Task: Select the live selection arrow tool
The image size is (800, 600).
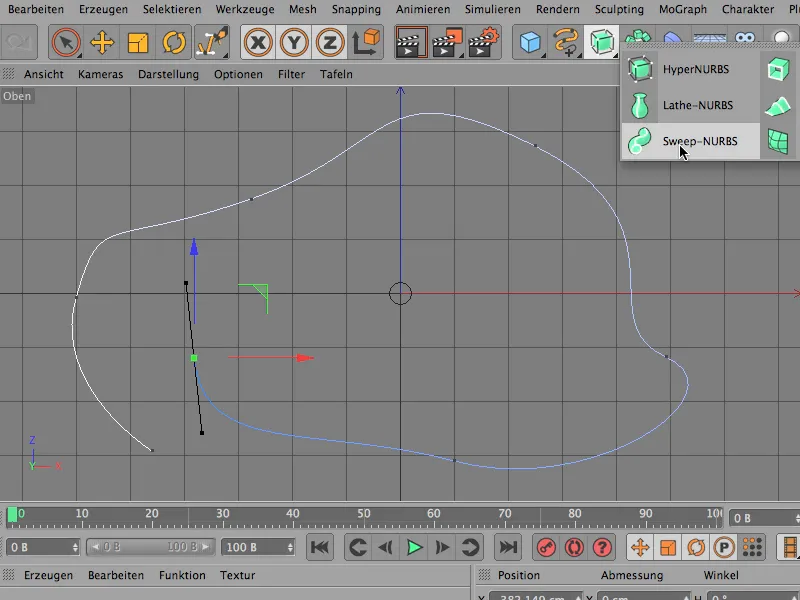Action: 66,42
